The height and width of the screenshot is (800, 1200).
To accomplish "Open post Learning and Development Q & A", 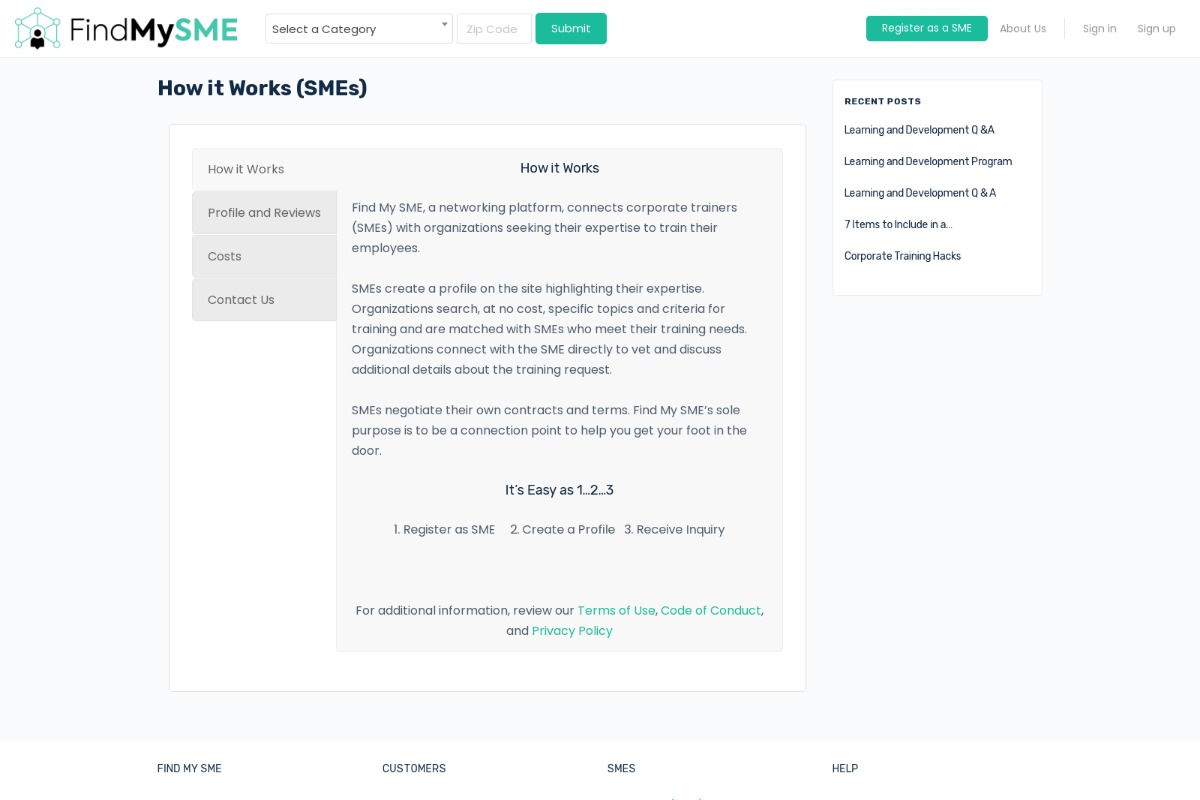I will click(920, 193).
